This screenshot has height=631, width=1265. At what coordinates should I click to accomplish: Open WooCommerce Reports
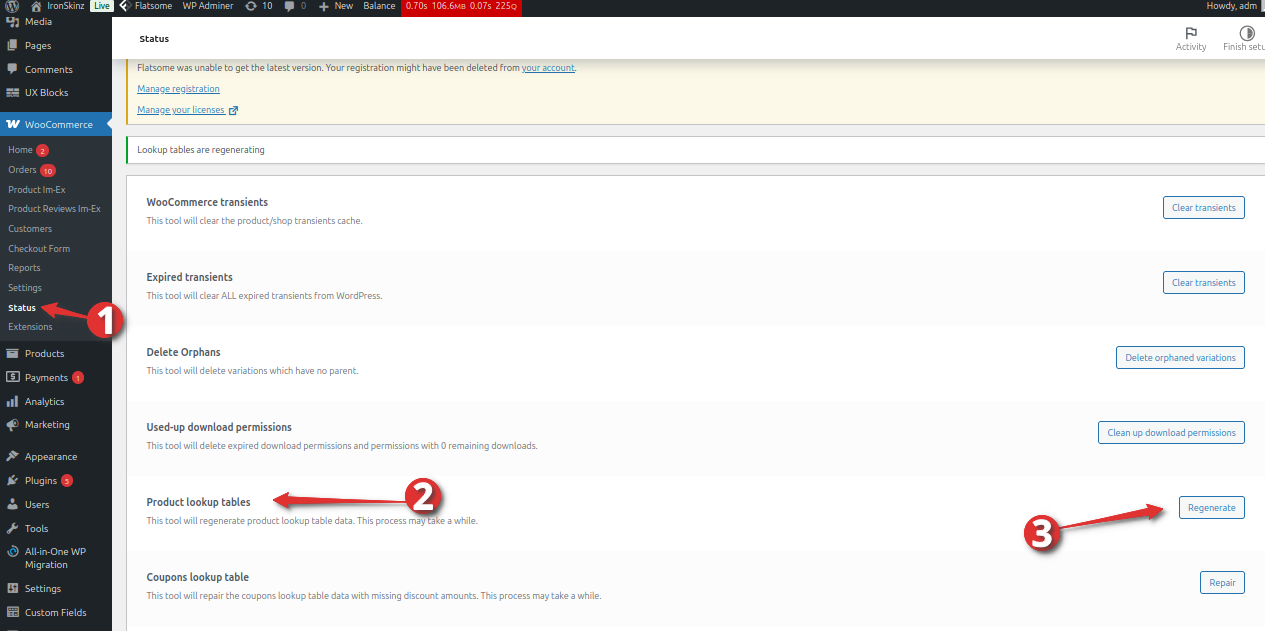(x=24, y=268)
